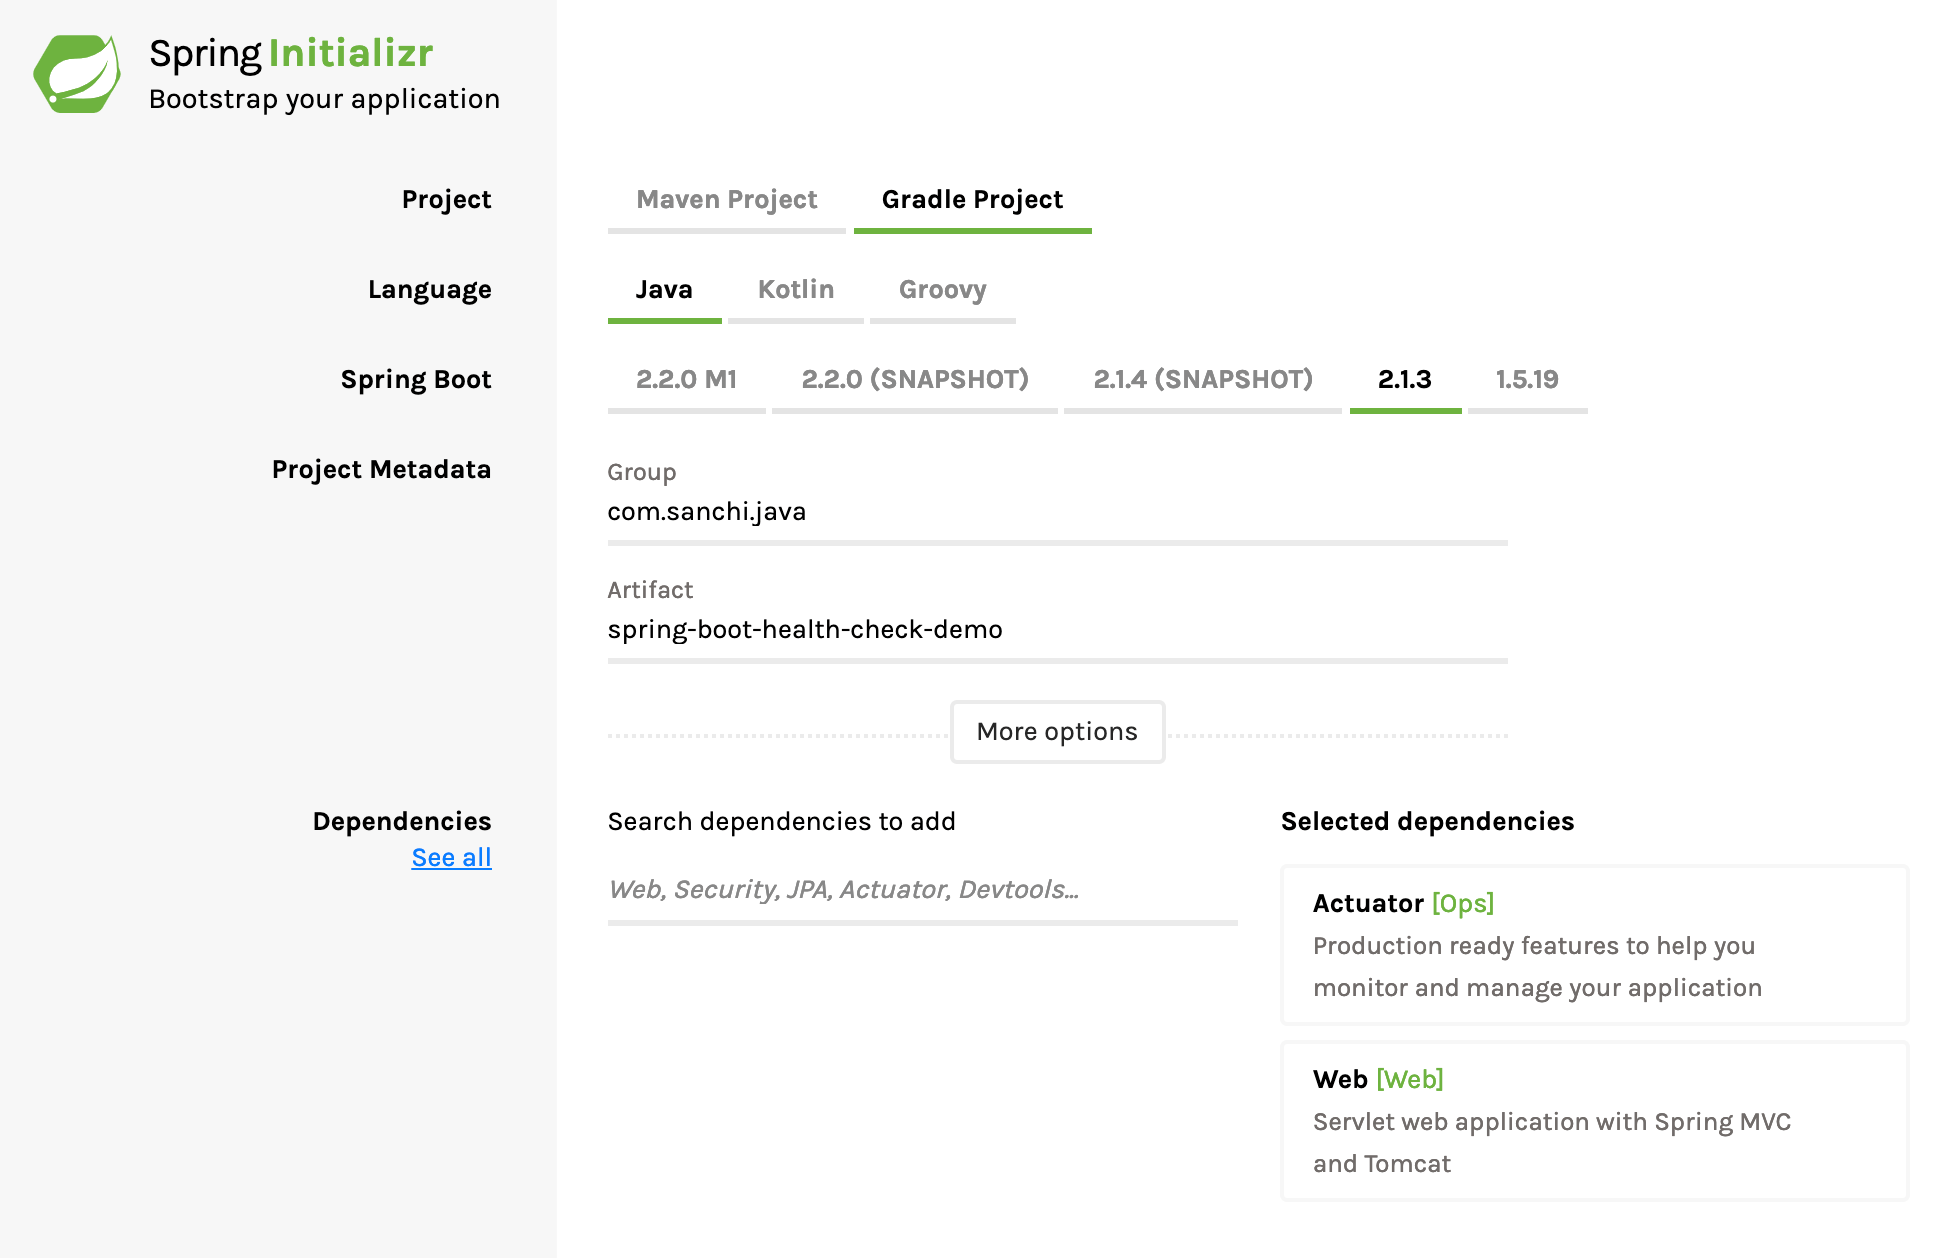This screenshot has width=1956, height=1258.
Task: Select Spring Boot 2.1.4 SNAPSHOT
Action: coord(1203,380)
